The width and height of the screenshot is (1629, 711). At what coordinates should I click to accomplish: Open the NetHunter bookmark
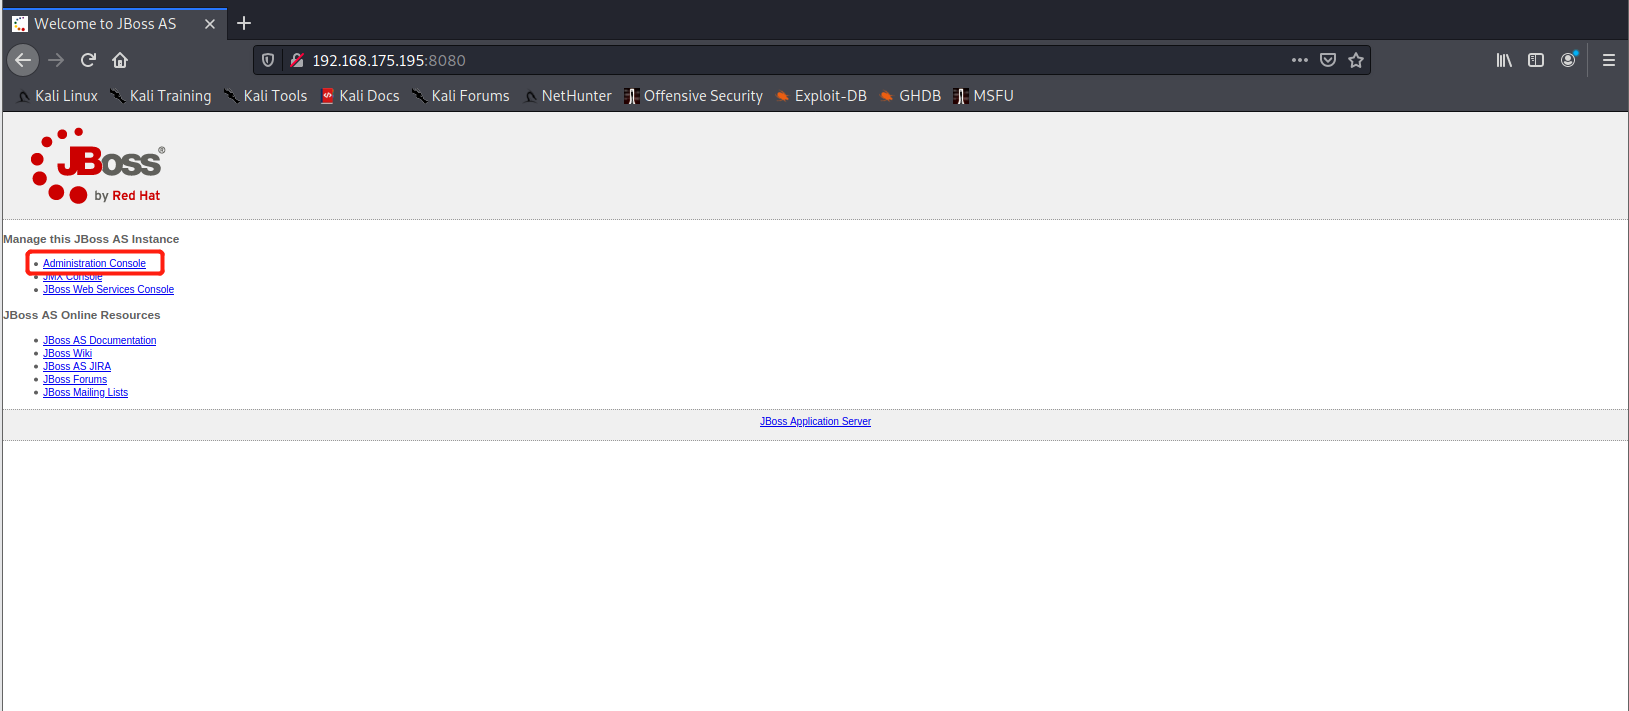[x=568, y=96]
